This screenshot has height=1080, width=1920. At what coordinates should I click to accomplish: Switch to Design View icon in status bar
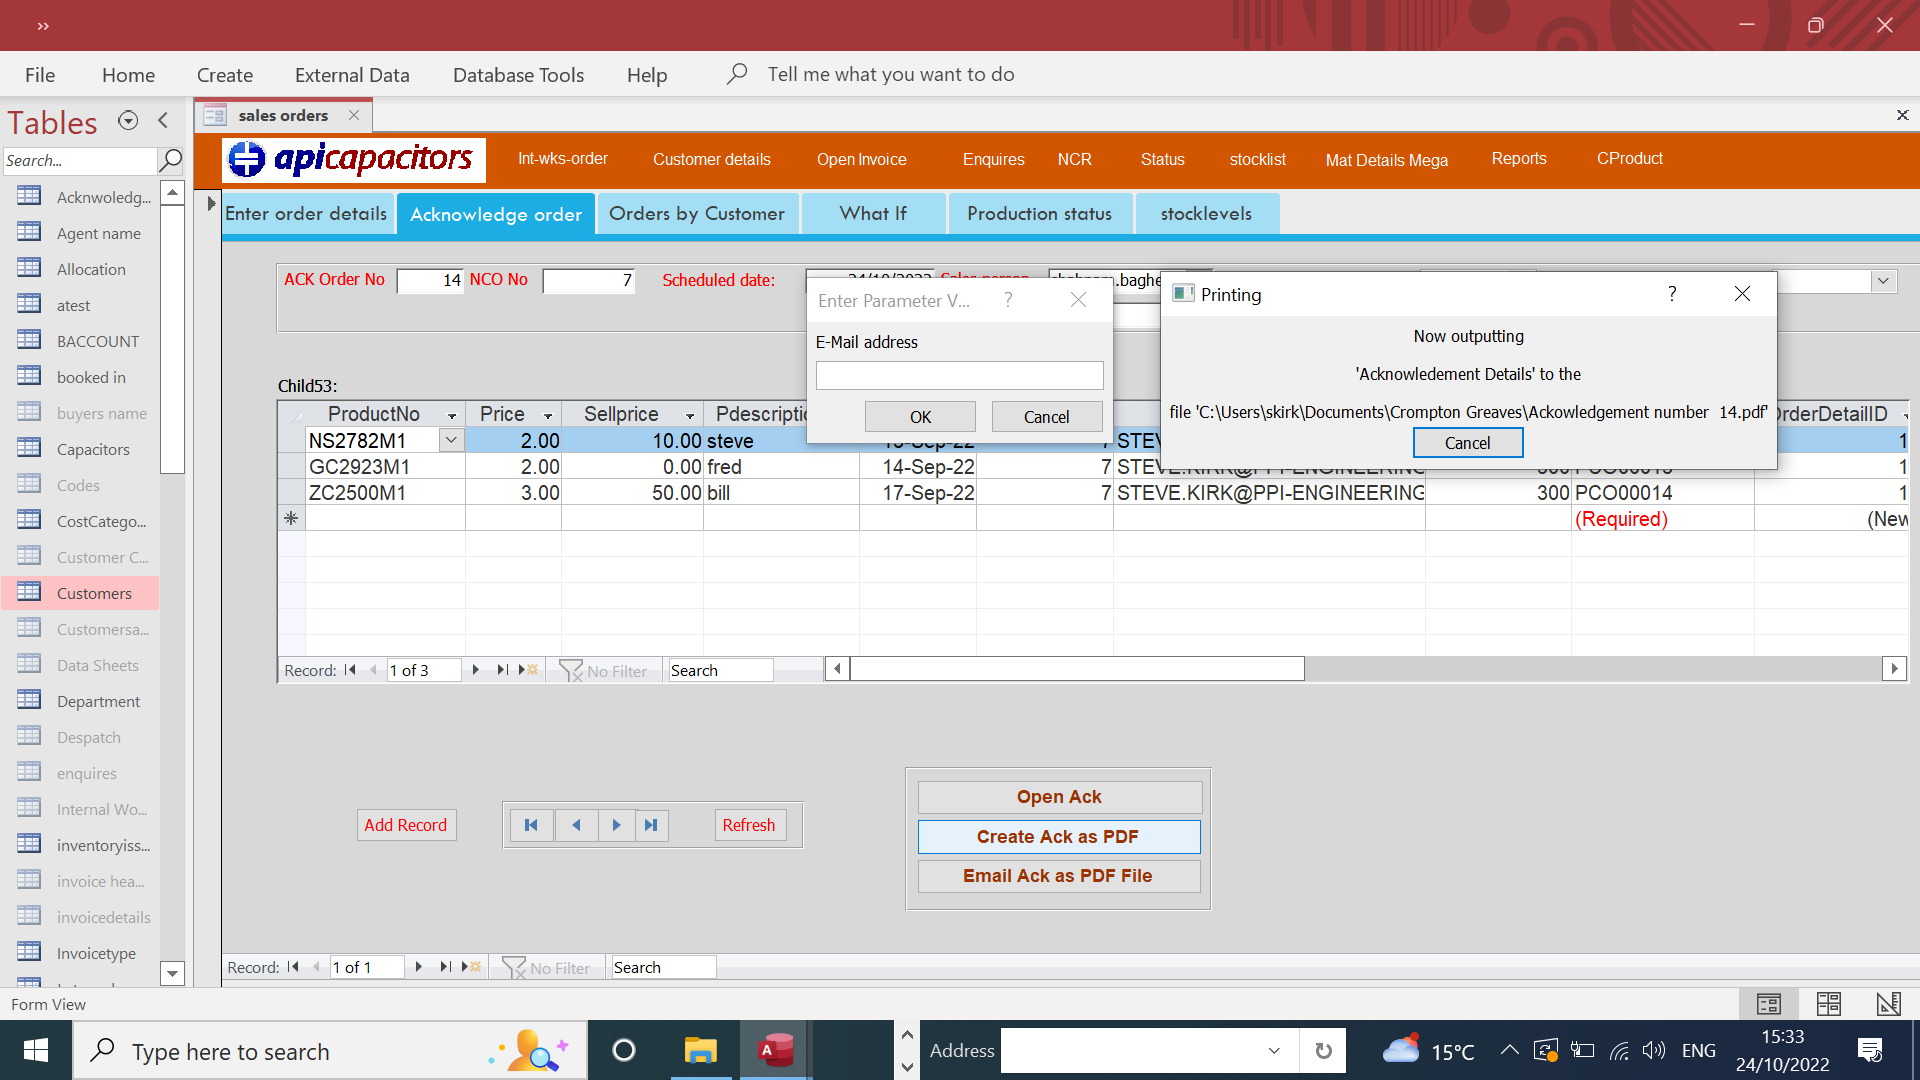[x=1888, y=1004]
